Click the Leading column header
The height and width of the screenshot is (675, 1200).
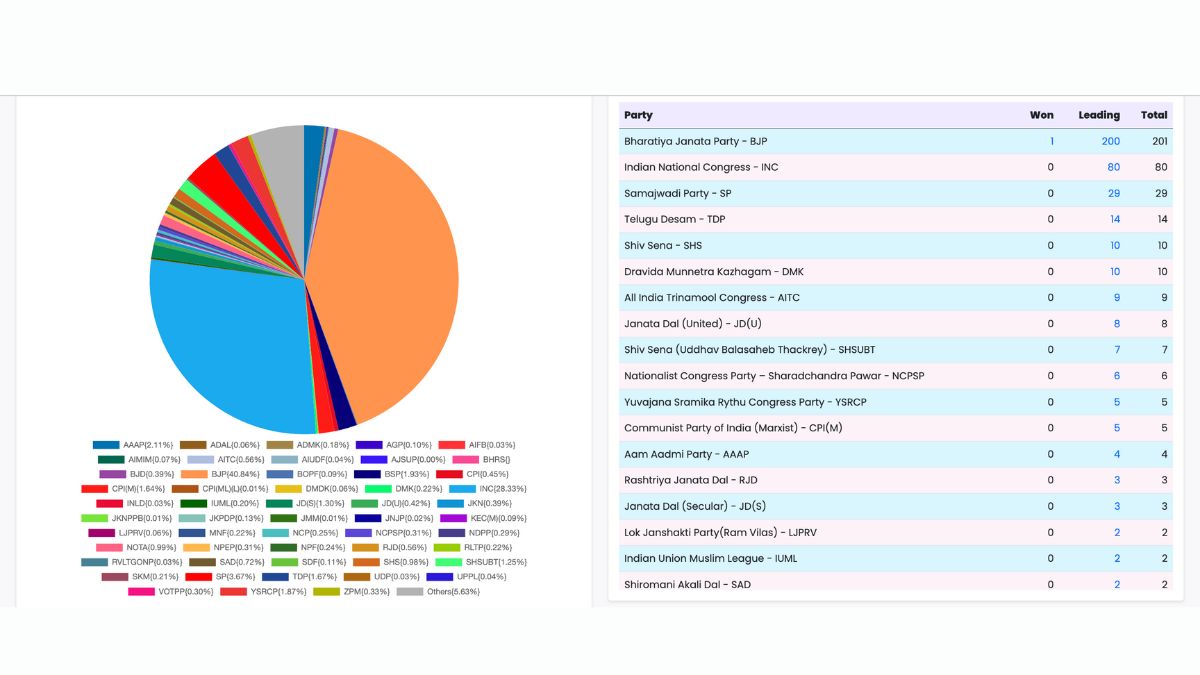point(1098,115)
